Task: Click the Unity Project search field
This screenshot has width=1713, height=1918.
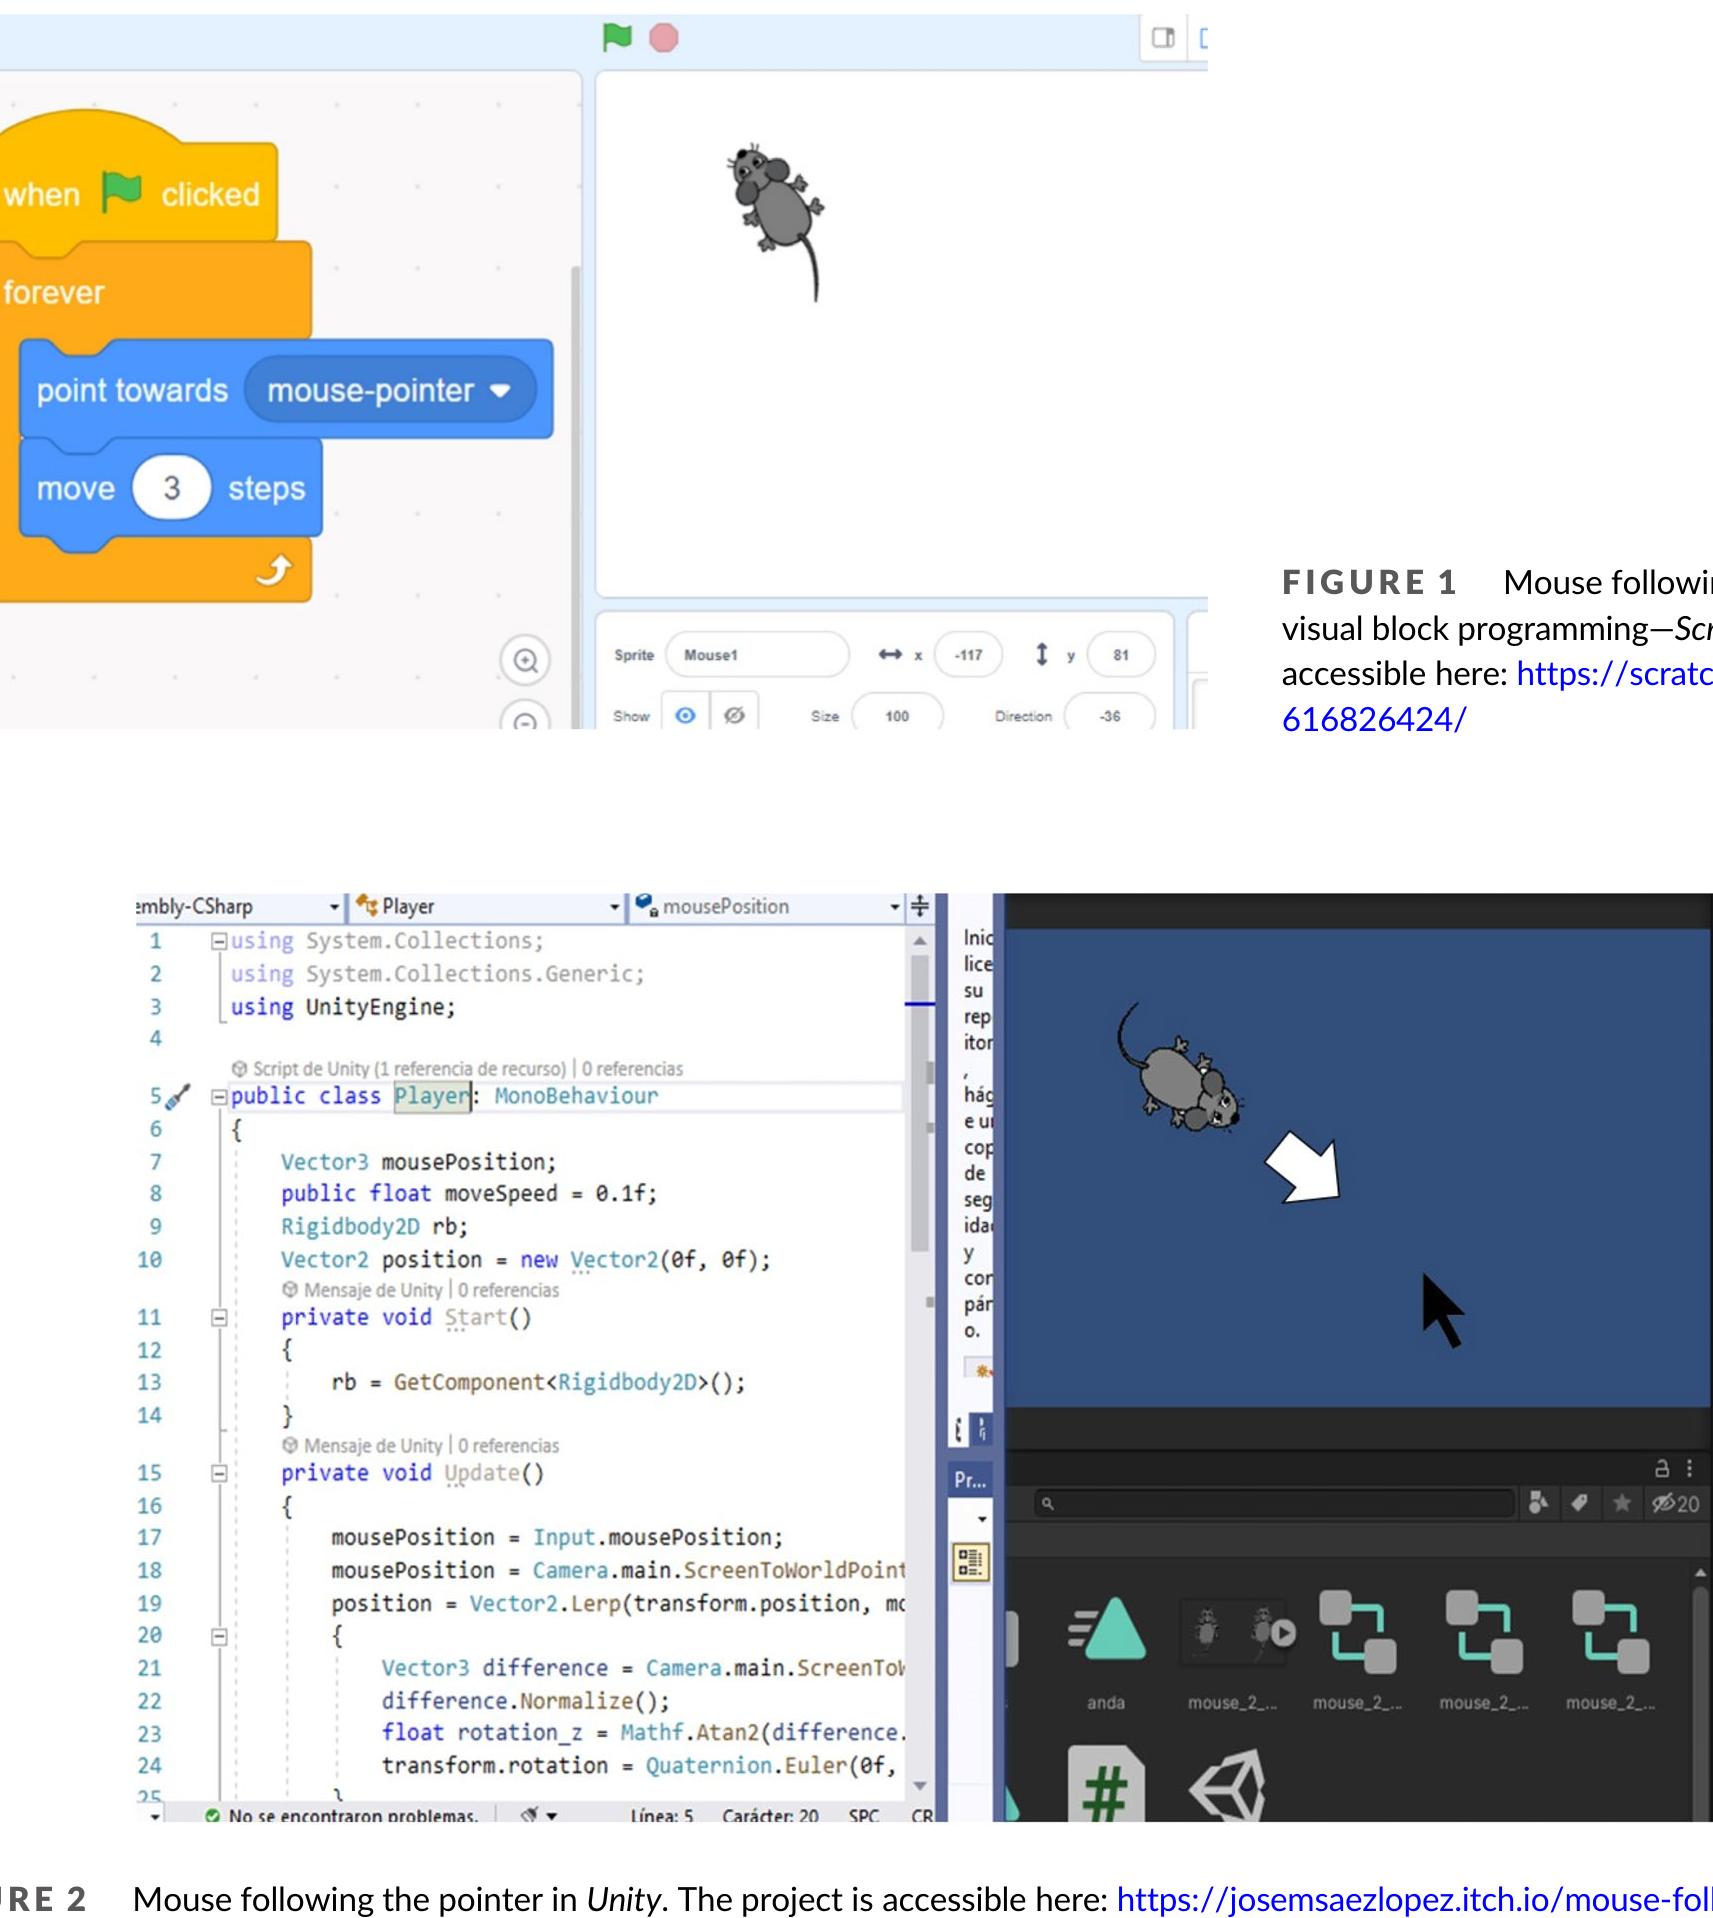Action: pos(1275,1502)
